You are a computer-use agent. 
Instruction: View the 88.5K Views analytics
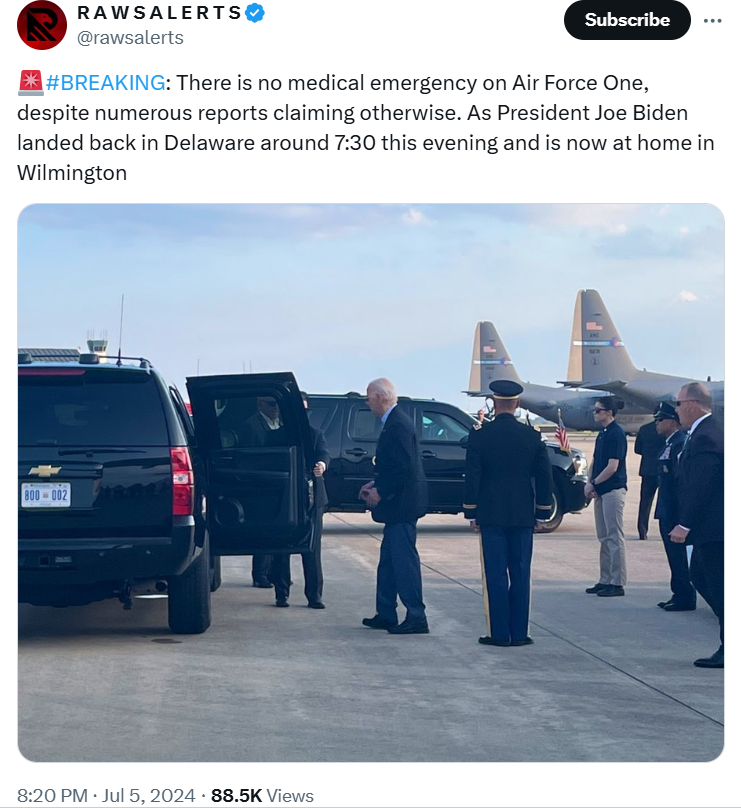tap(262, 796)
